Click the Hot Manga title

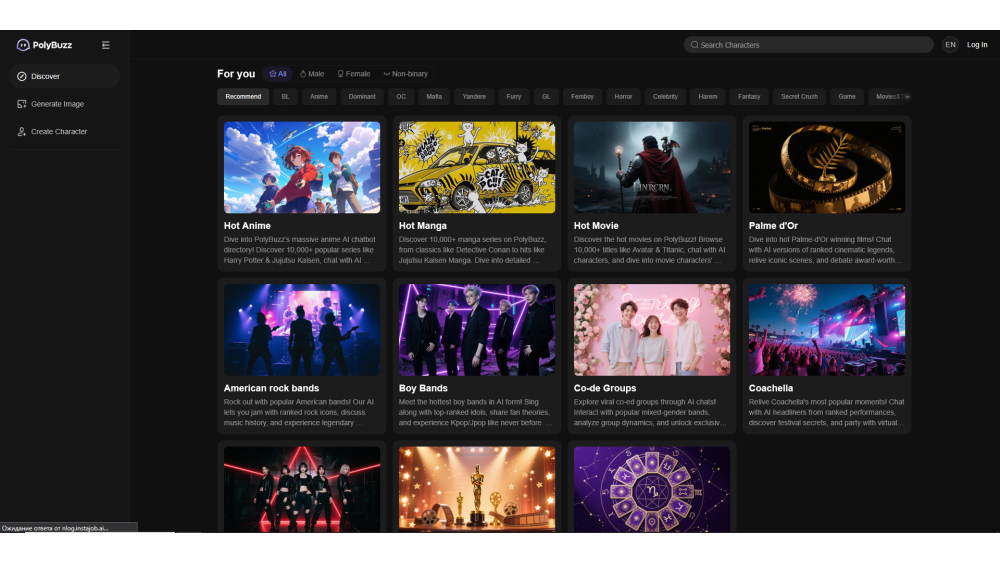(x=422, y=226)
